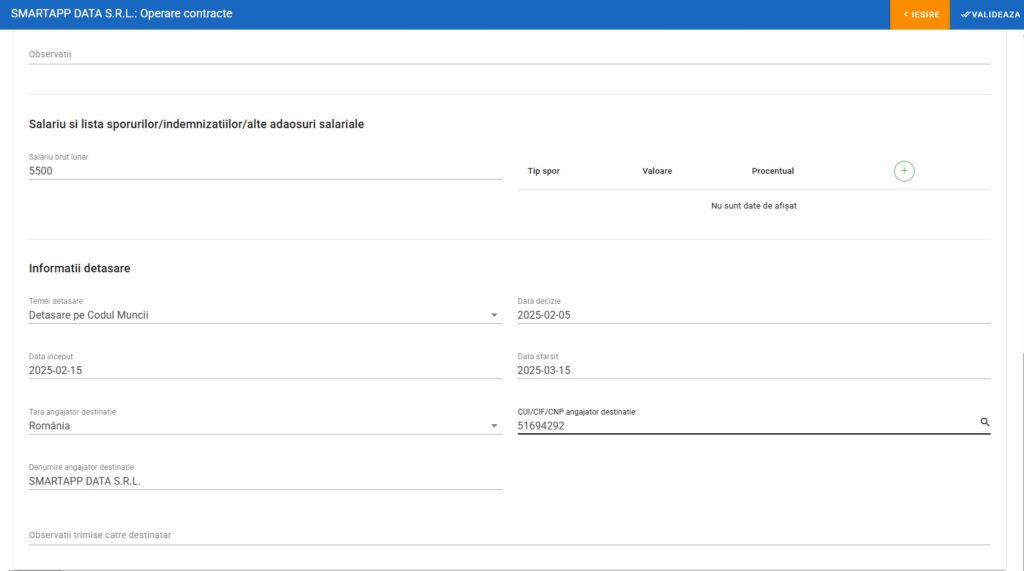The width and height of the screenshot is (1024, 571).
Task: Click the Data decizie date field
Action: pos(753,315)
